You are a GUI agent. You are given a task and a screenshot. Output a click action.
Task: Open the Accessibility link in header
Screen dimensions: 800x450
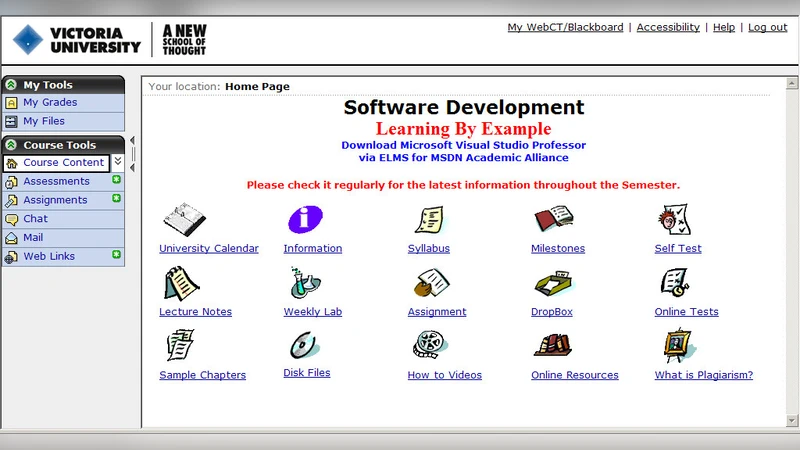(667, 28)
